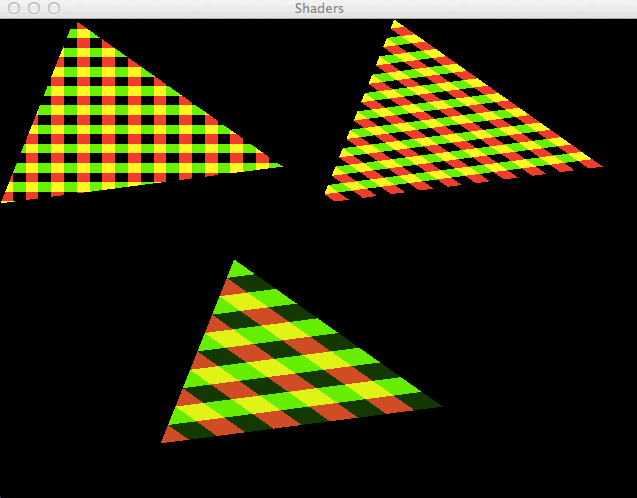Zoom the Shaders window to full size
The width and height of the screenshot is (637, 498).
pos(53,8)
